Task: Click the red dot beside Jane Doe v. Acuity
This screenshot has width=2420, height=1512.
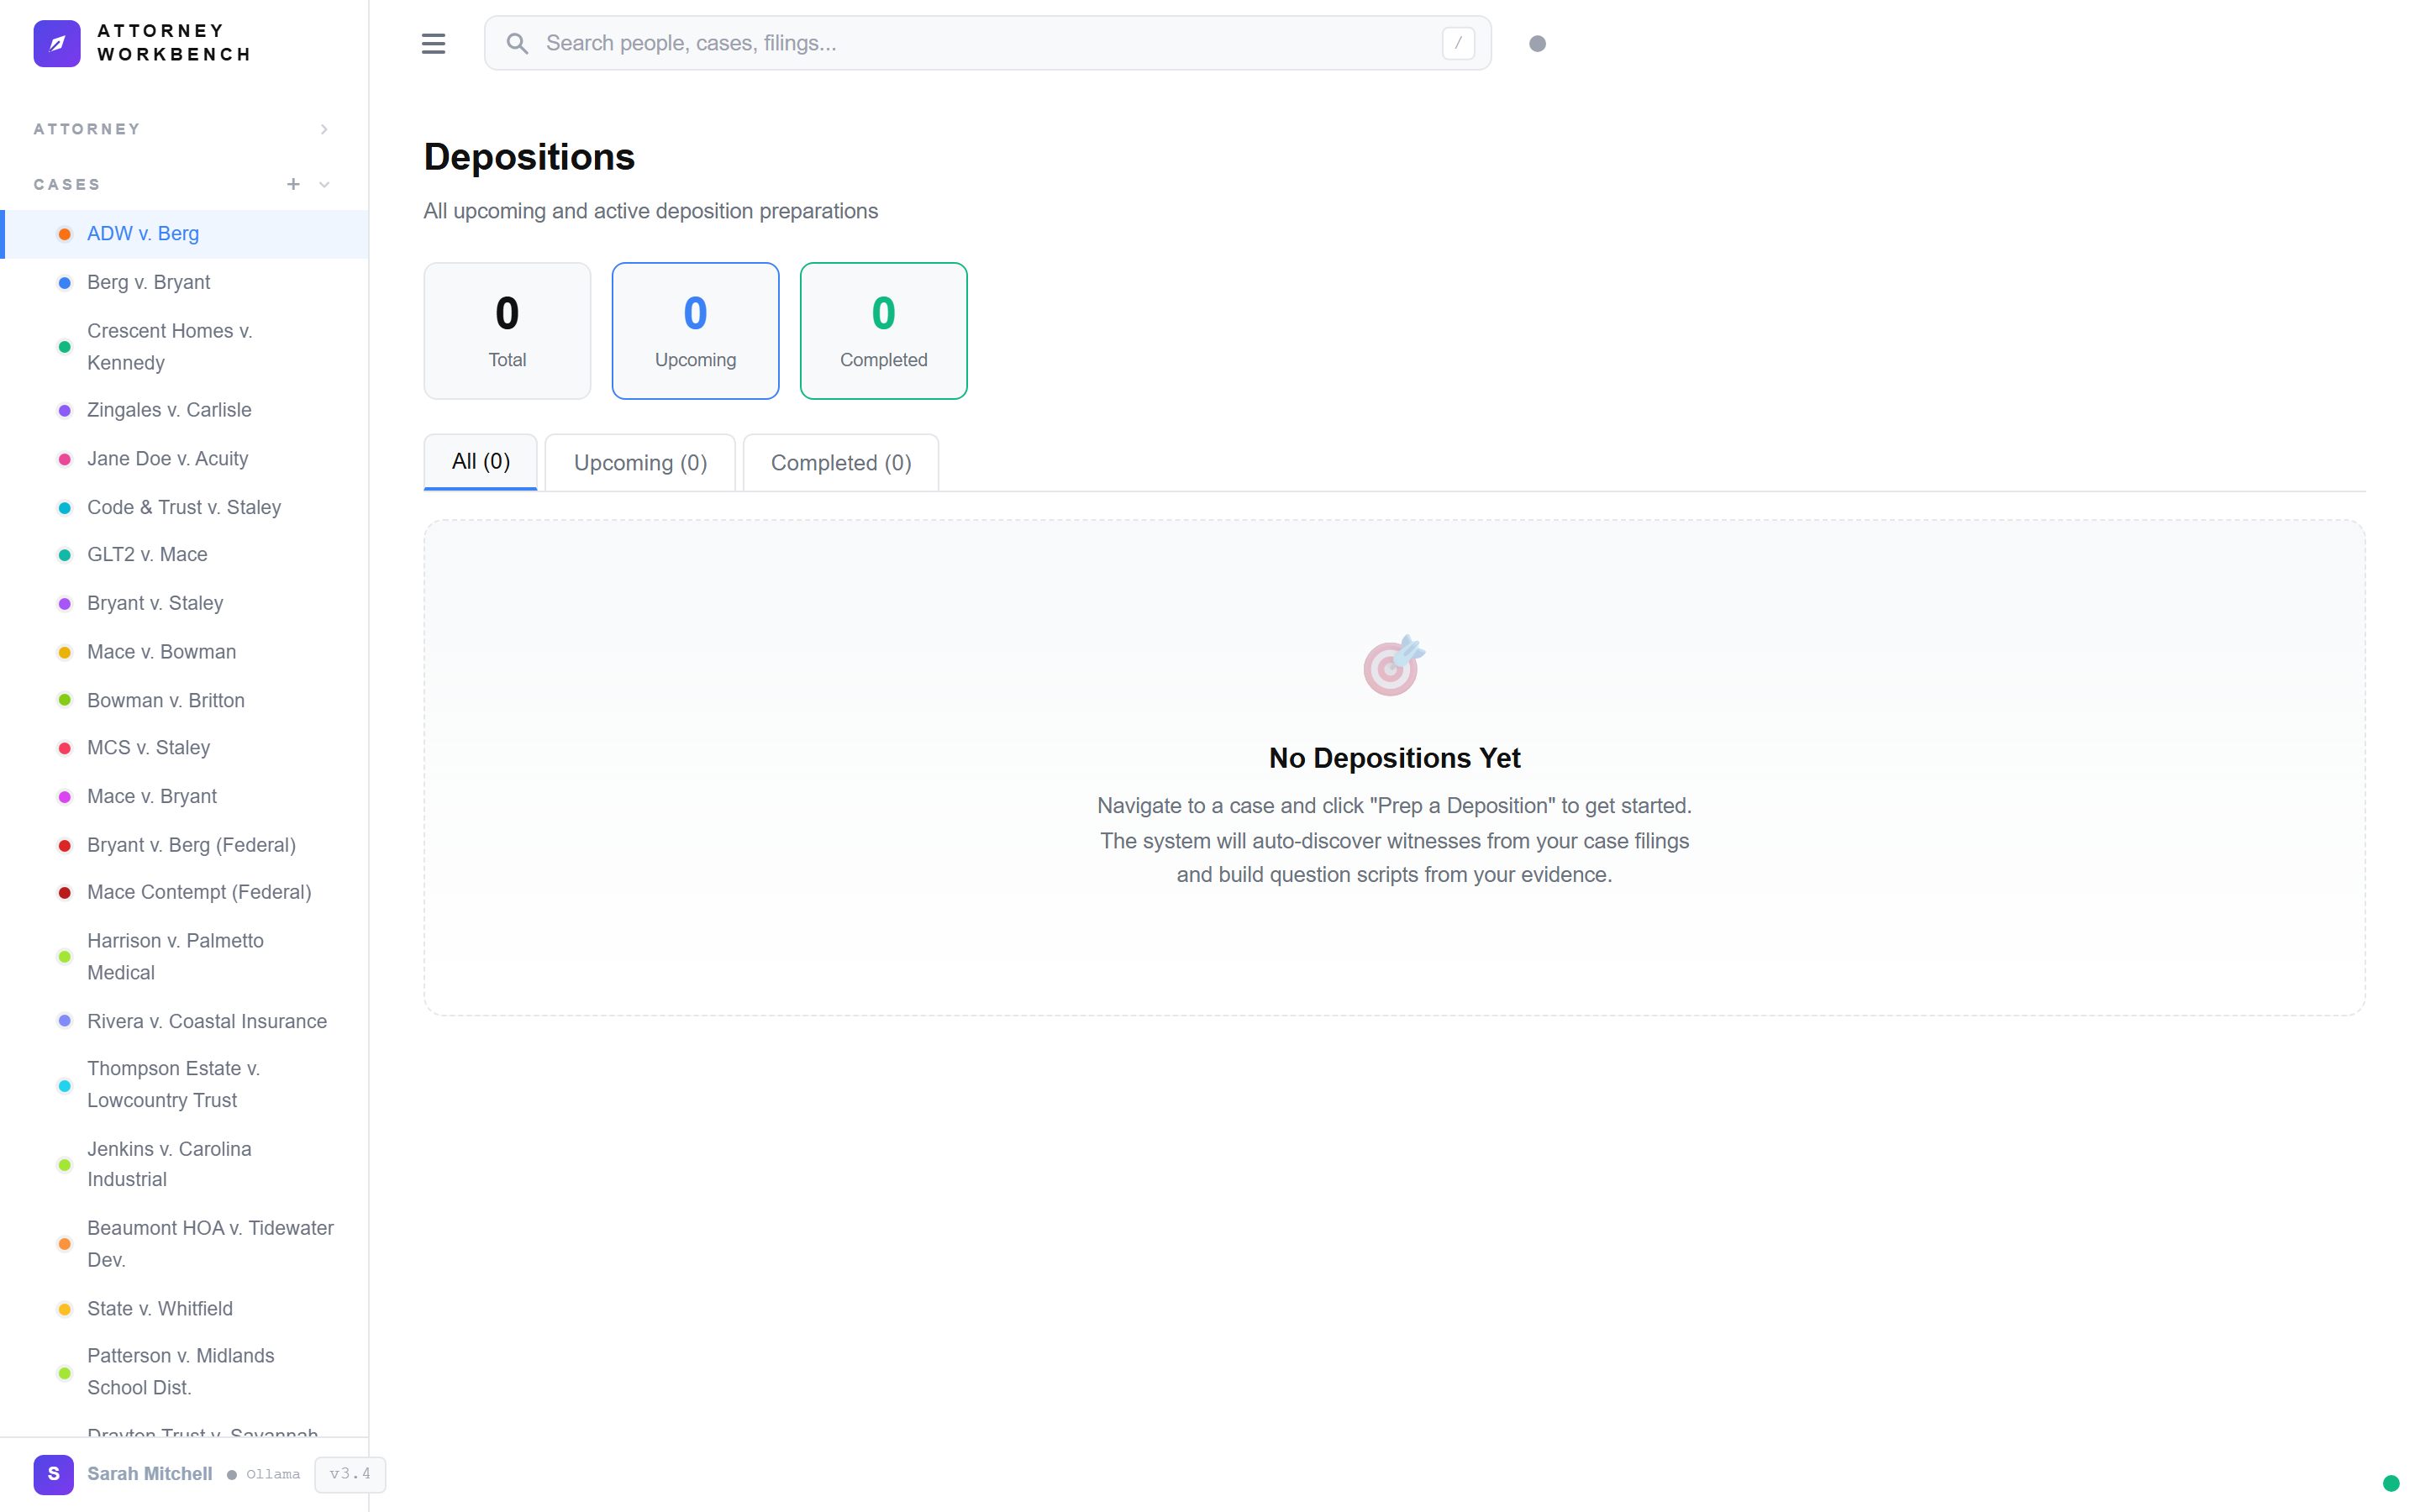Action: (x=64, y=458)
